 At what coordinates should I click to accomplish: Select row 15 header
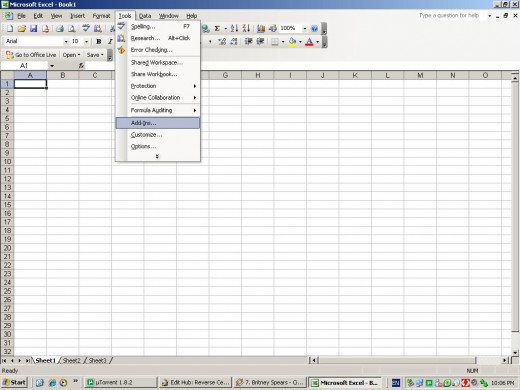pyautogui.click(x=7, y=205)
